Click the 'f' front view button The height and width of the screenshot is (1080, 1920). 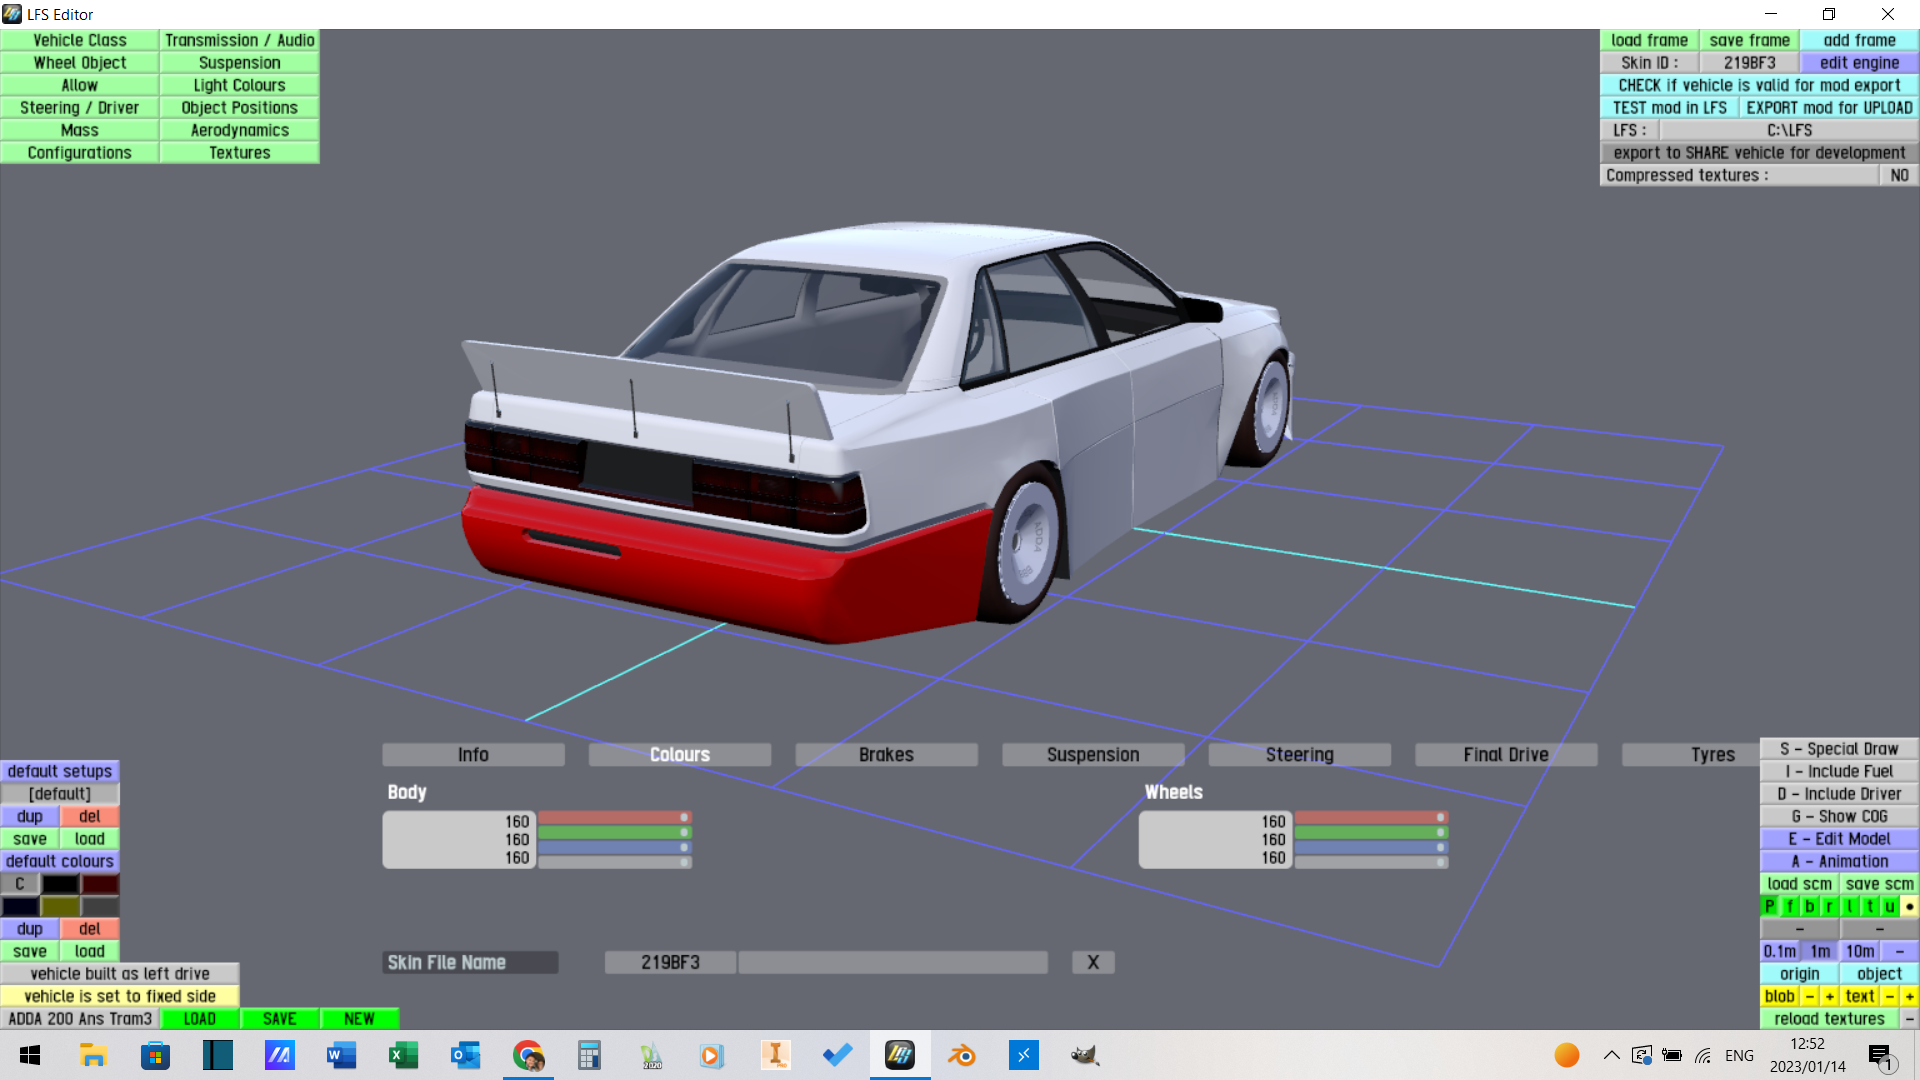[x=1789, y=906]
